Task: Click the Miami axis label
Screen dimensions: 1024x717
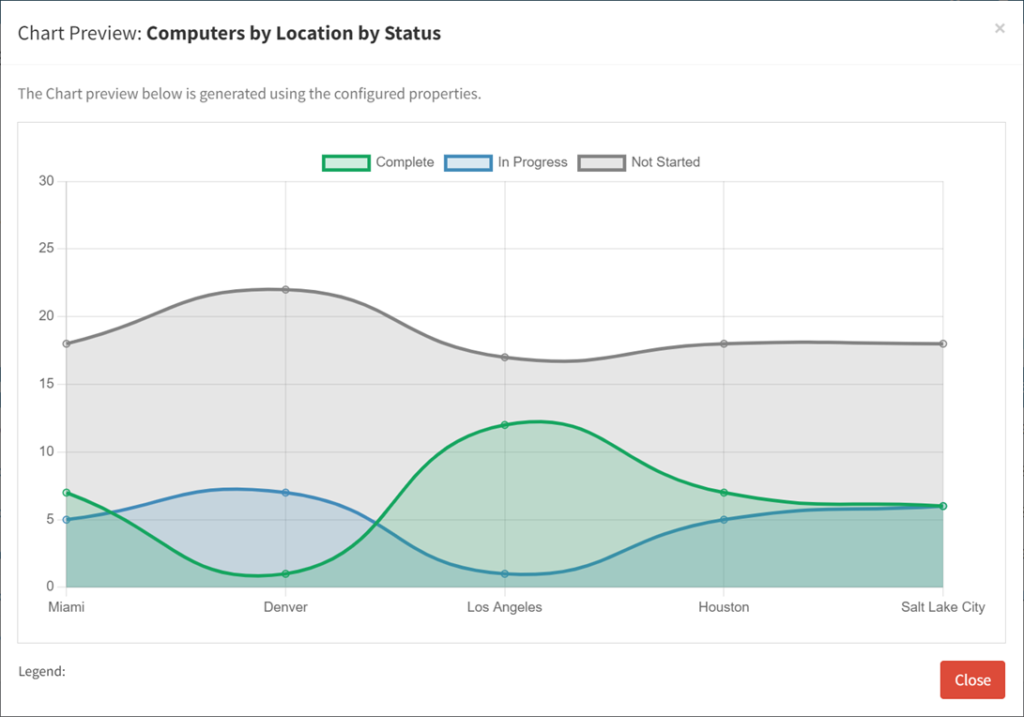Action: tap(66, 606)
